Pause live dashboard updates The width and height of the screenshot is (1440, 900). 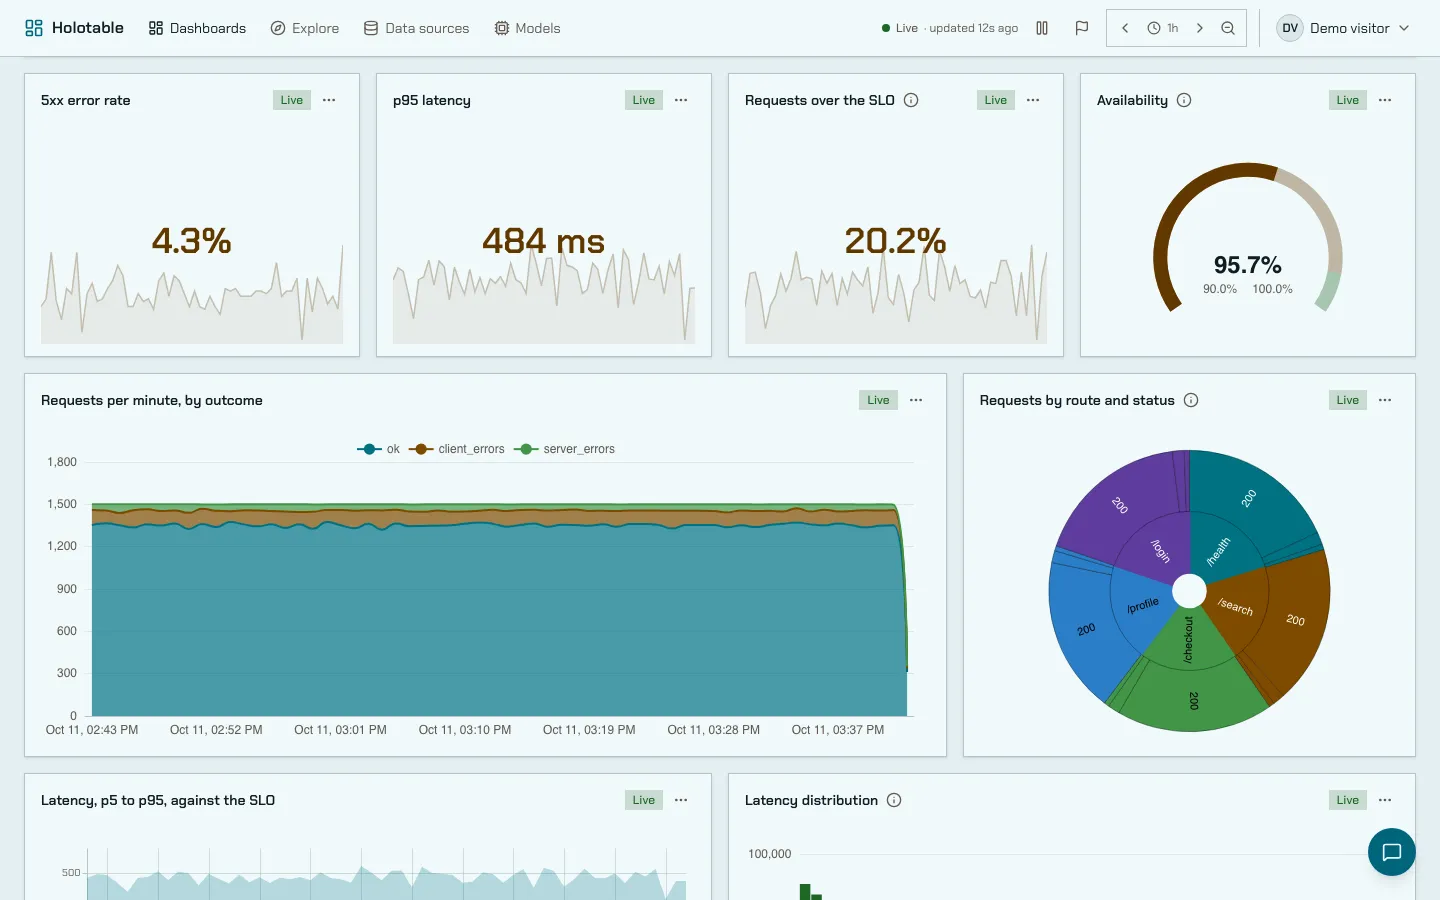(1042, 28)
